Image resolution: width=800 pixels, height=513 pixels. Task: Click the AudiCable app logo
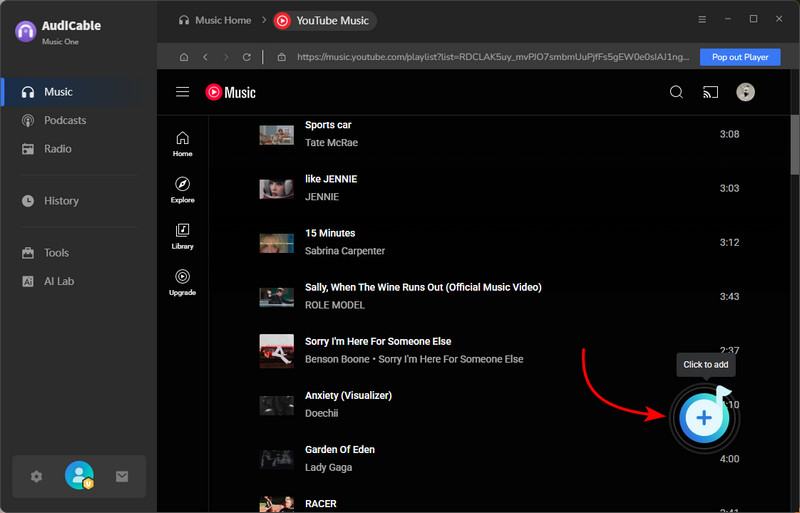coord(26,31)
